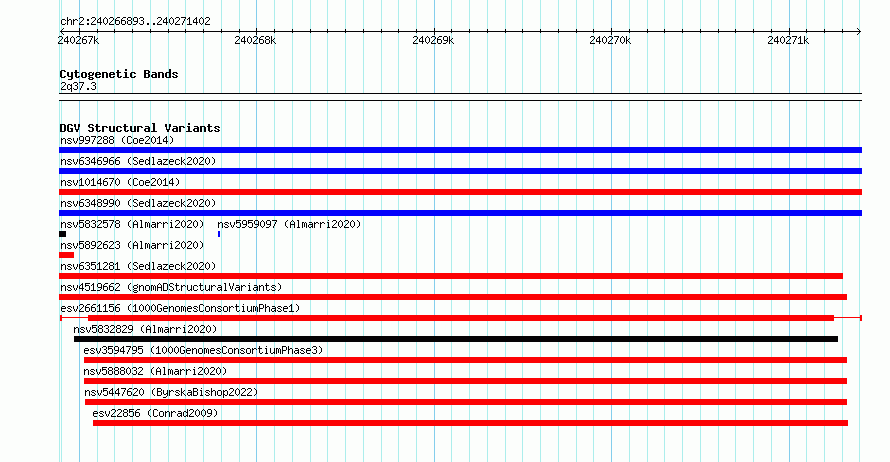The height and width of the screenshot is (462, 890).
Task: Click the 240269k ruler label
Action: [433, 40]
